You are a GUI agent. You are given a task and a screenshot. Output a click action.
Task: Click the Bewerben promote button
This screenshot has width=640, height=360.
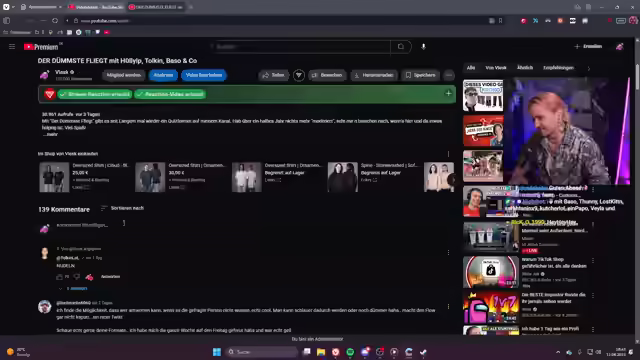[x=327, y=75]
